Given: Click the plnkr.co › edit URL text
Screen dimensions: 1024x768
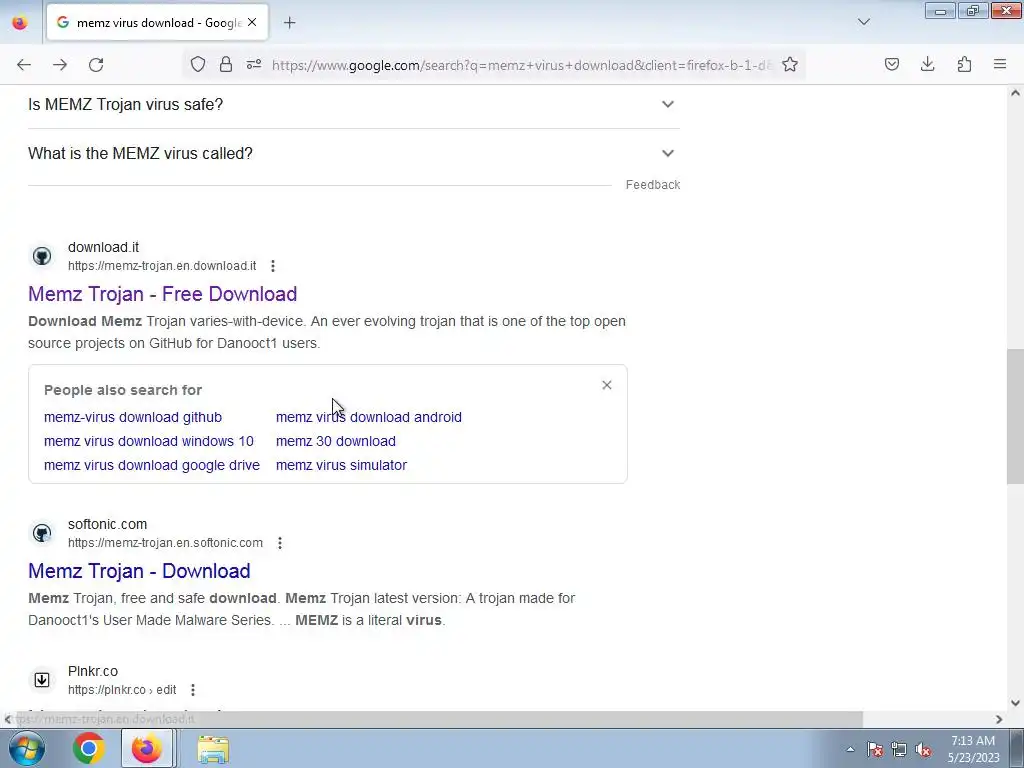Looking at the screenshot, I should click(x=122, y=690).
